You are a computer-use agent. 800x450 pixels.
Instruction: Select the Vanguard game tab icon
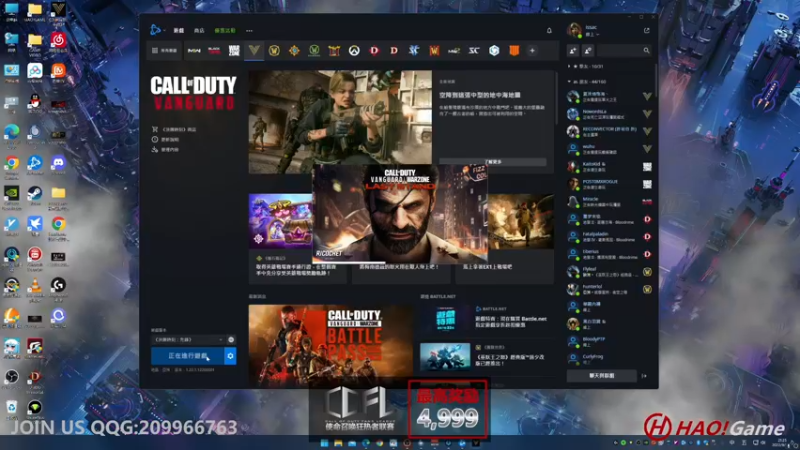(x=254, y=50)
